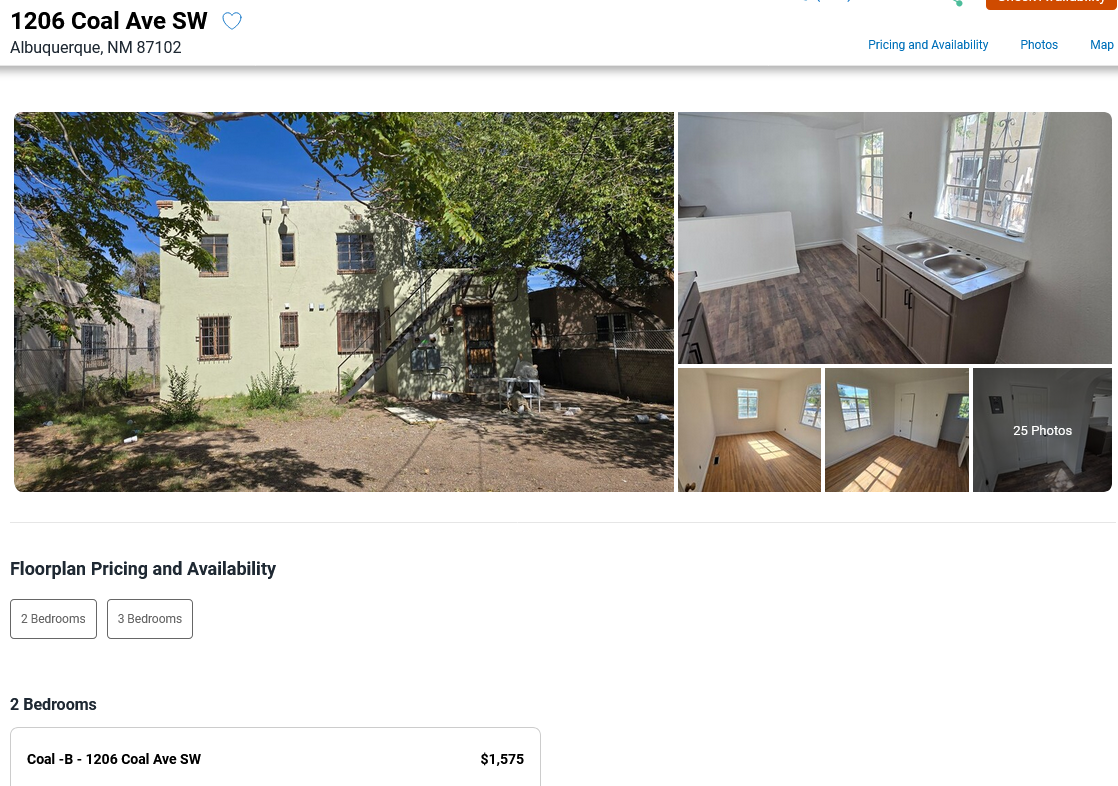This screenshot has height=786, width=1118.
Task: View the room photo with white door
Action: [x=897, y=430]
